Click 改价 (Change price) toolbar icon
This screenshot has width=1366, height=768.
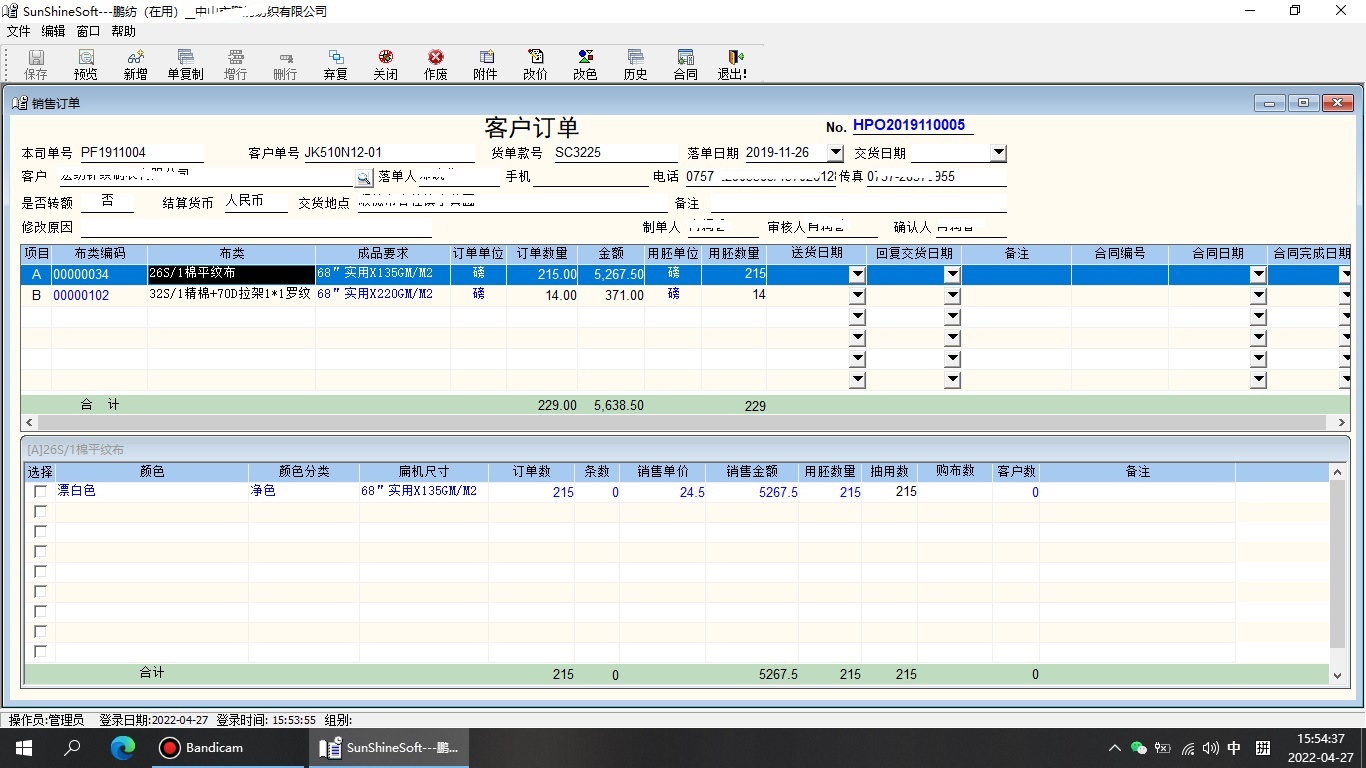(535, 65)
